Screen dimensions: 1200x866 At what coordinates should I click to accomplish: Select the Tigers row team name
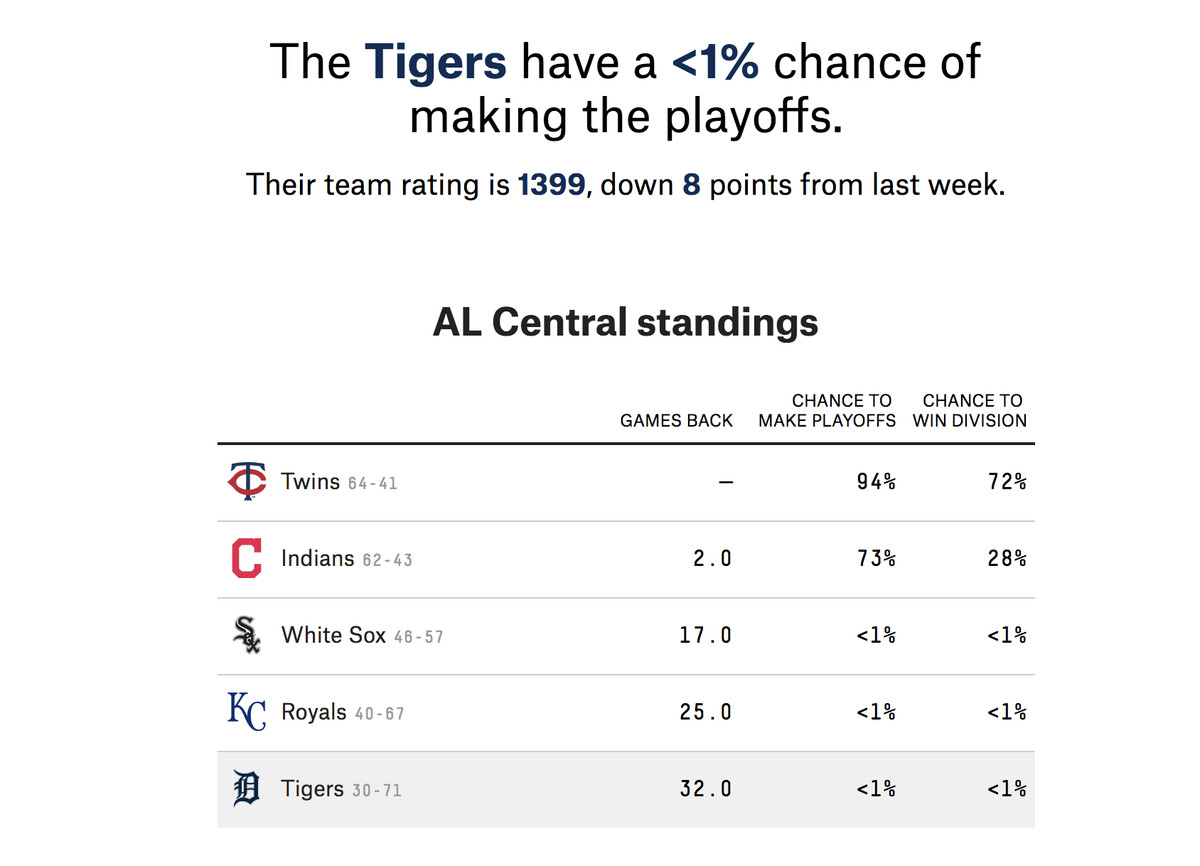313,789
